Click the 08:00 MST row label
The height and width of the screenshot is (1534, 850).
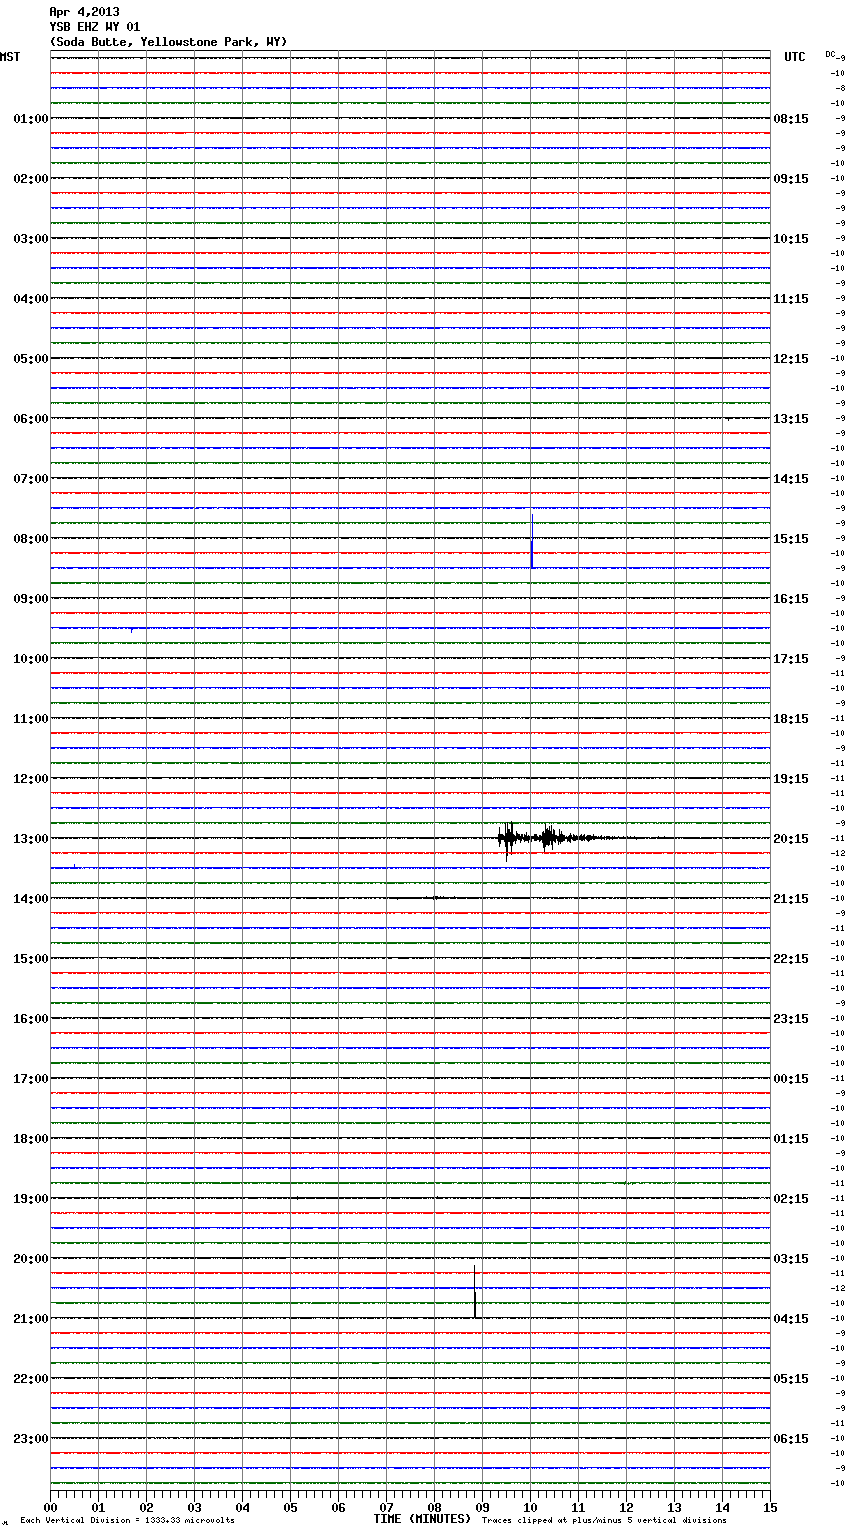click(x=30, y=539)
